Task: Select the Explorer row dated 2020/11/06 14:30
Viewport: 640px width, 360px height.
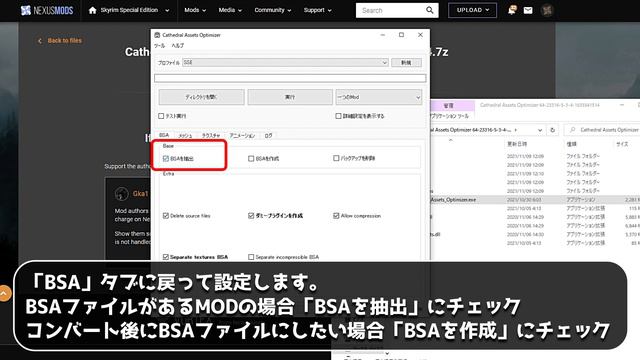Action: [535, 234]
